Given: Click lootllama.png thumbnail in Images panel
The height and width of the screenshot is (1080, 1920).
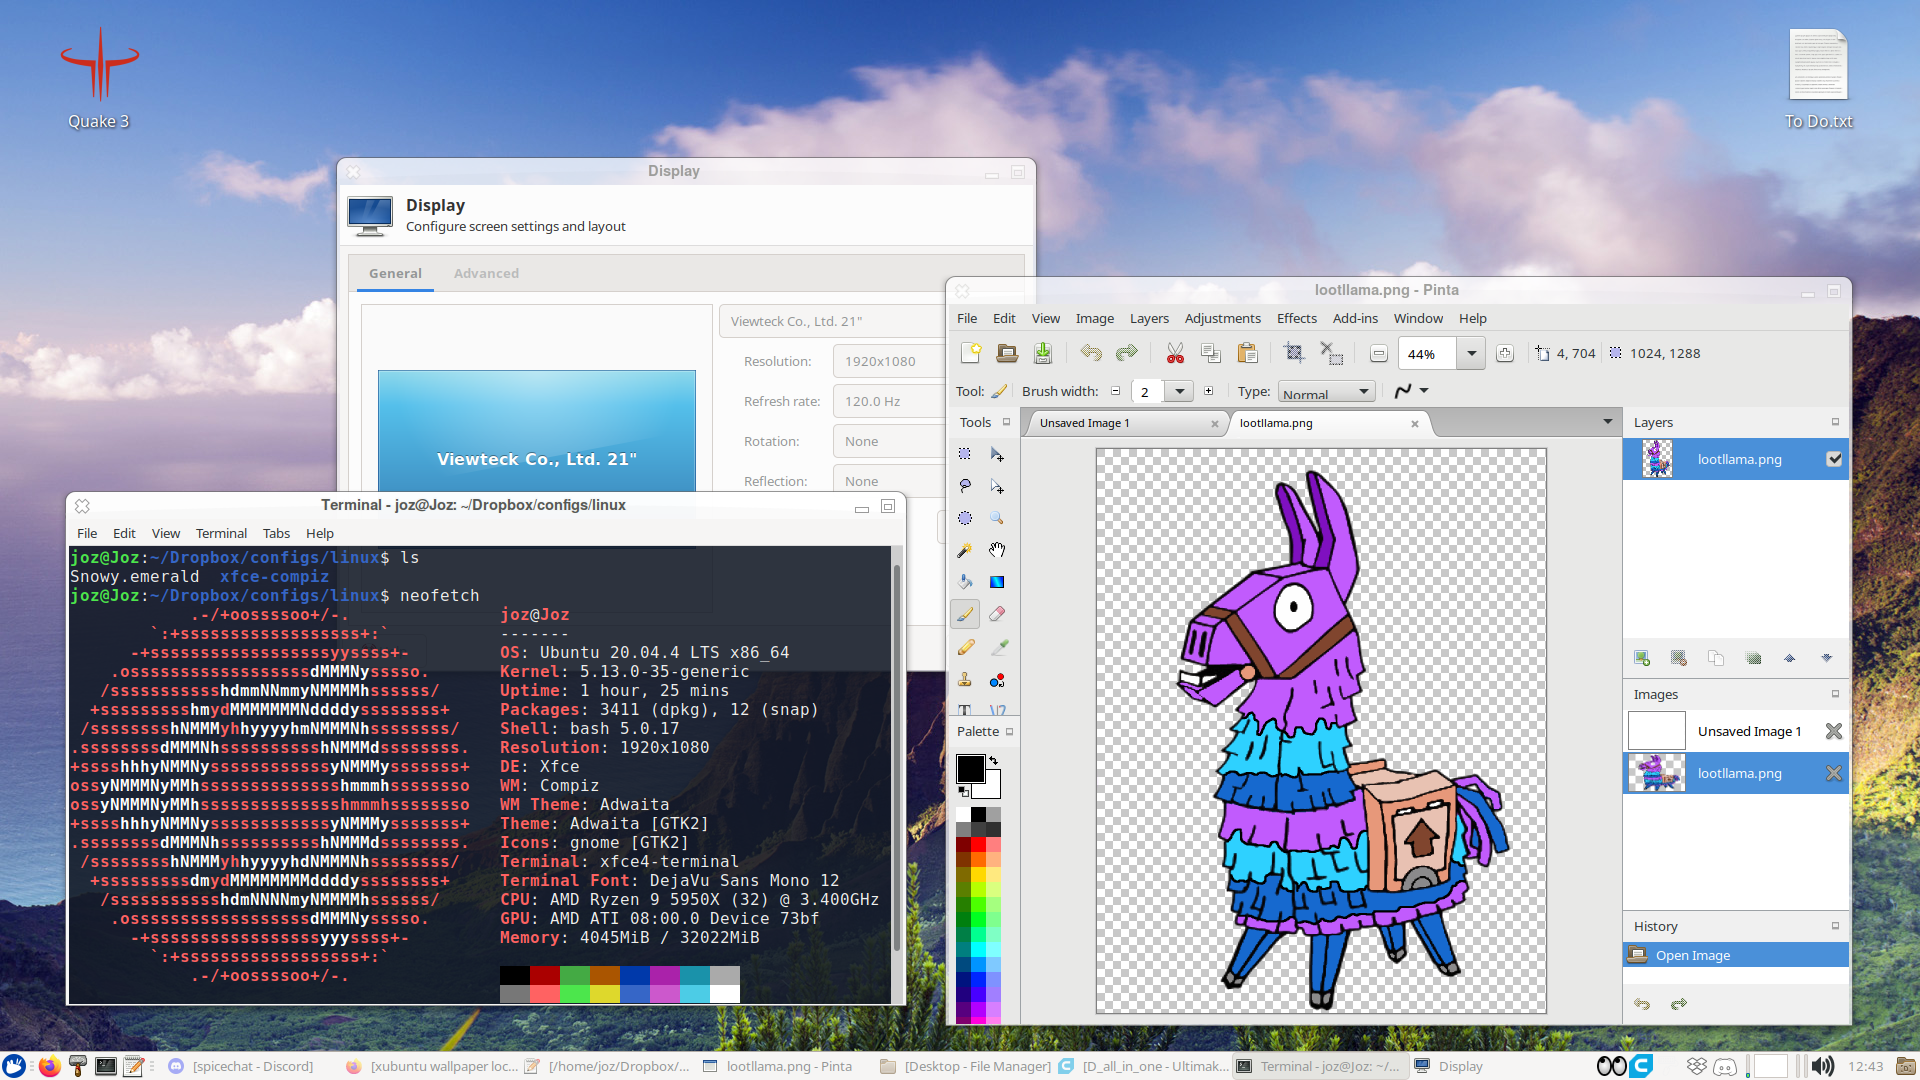Looking at the screenshot, I should click(1656, 773).
